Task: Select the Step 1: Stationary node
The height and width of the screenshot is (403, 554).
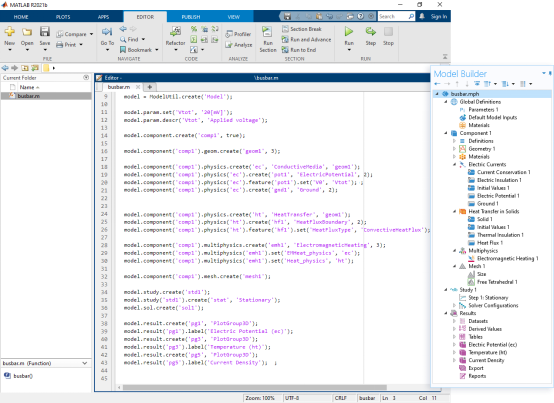Action: coord(488,297)
